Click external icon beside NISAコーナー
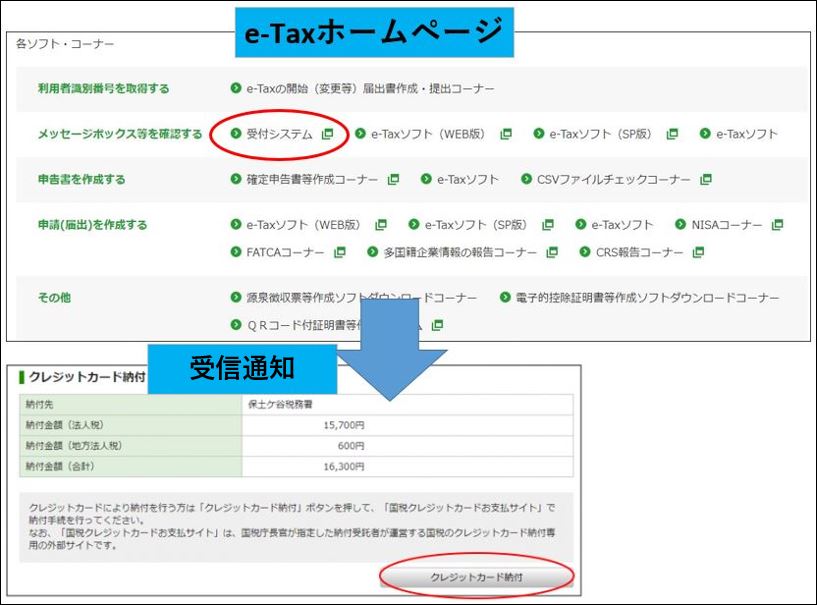Screen dimensions: 817x605 777,225
